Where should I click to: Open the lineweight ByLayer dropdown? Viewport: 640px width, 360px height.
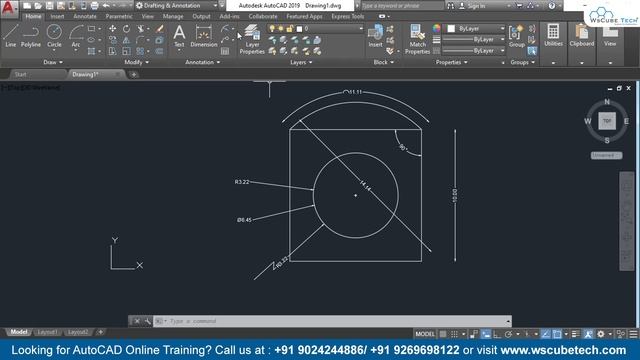click(x=474, y=40)
